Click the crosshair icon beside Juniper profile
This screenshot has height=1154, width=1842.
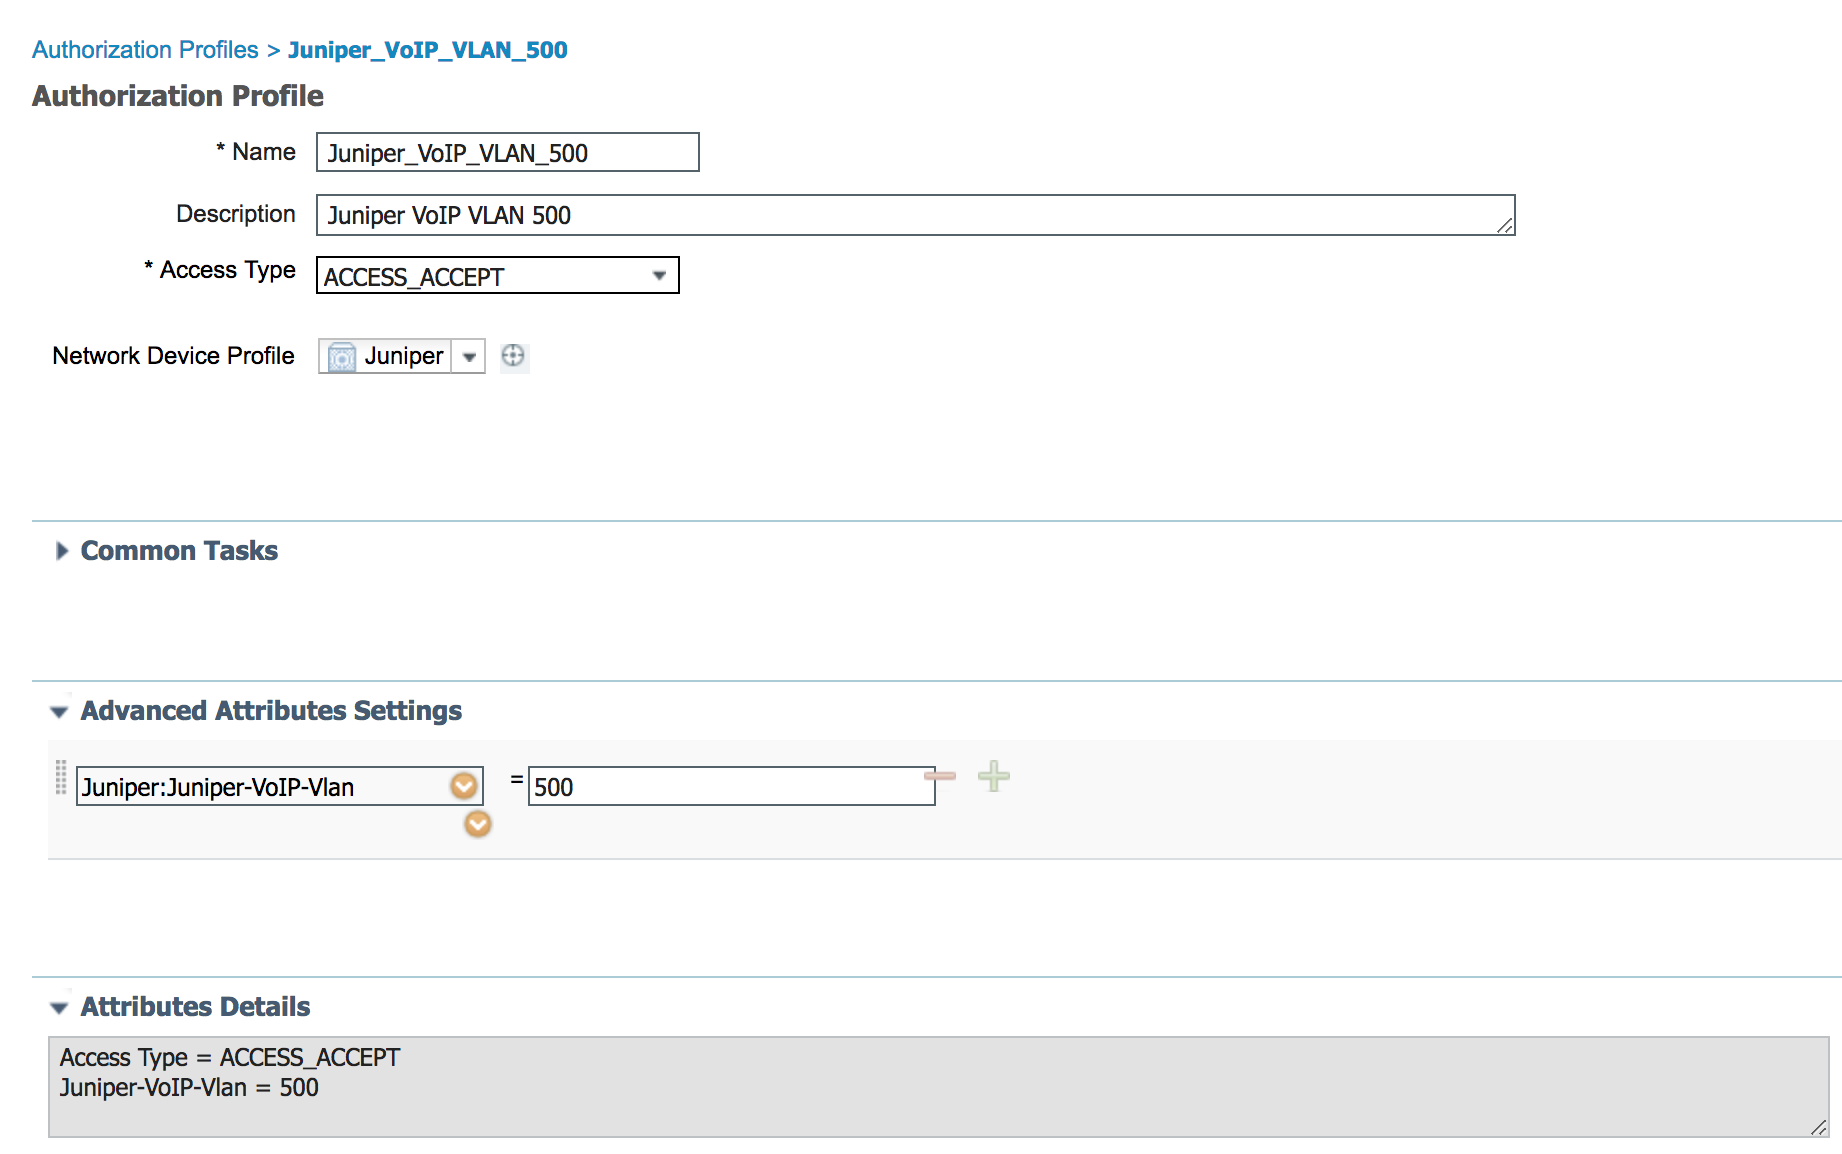coord(513,356)
